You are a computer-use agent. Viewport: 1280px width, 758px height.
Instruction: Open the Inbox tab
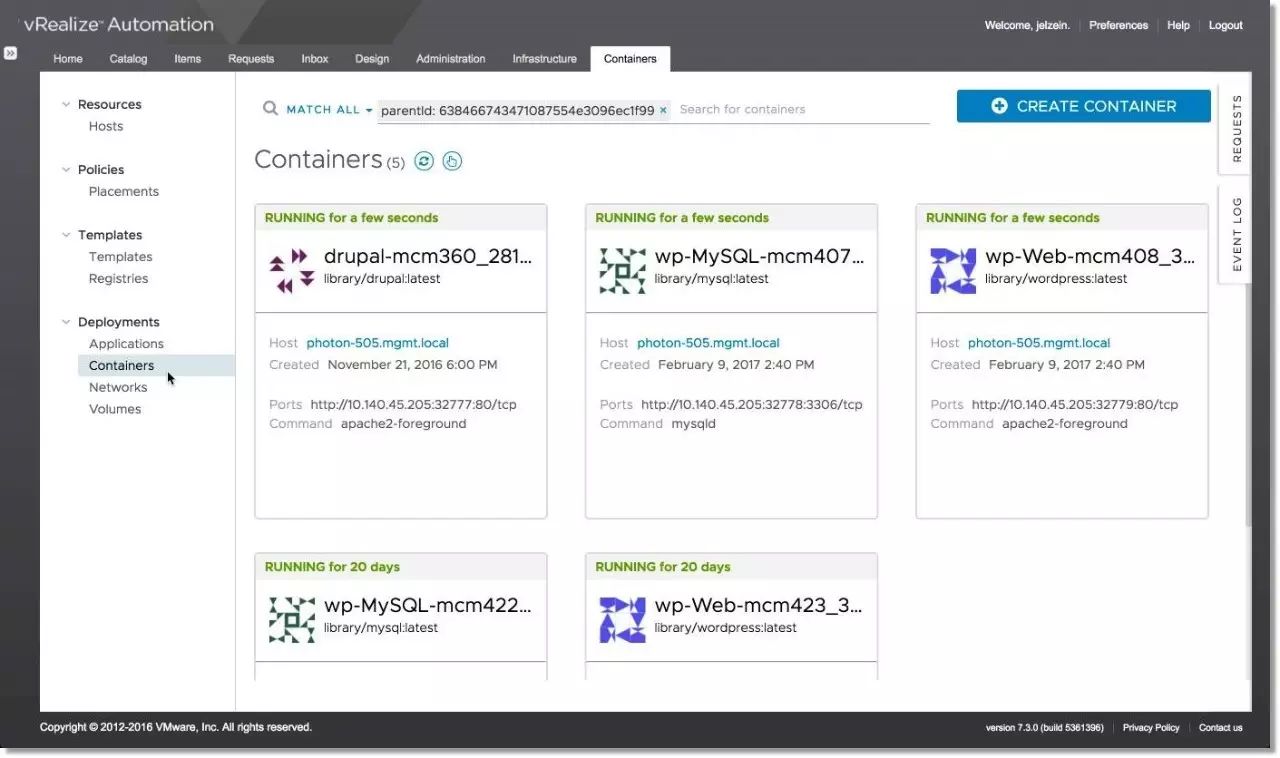(x=315, y=59)
